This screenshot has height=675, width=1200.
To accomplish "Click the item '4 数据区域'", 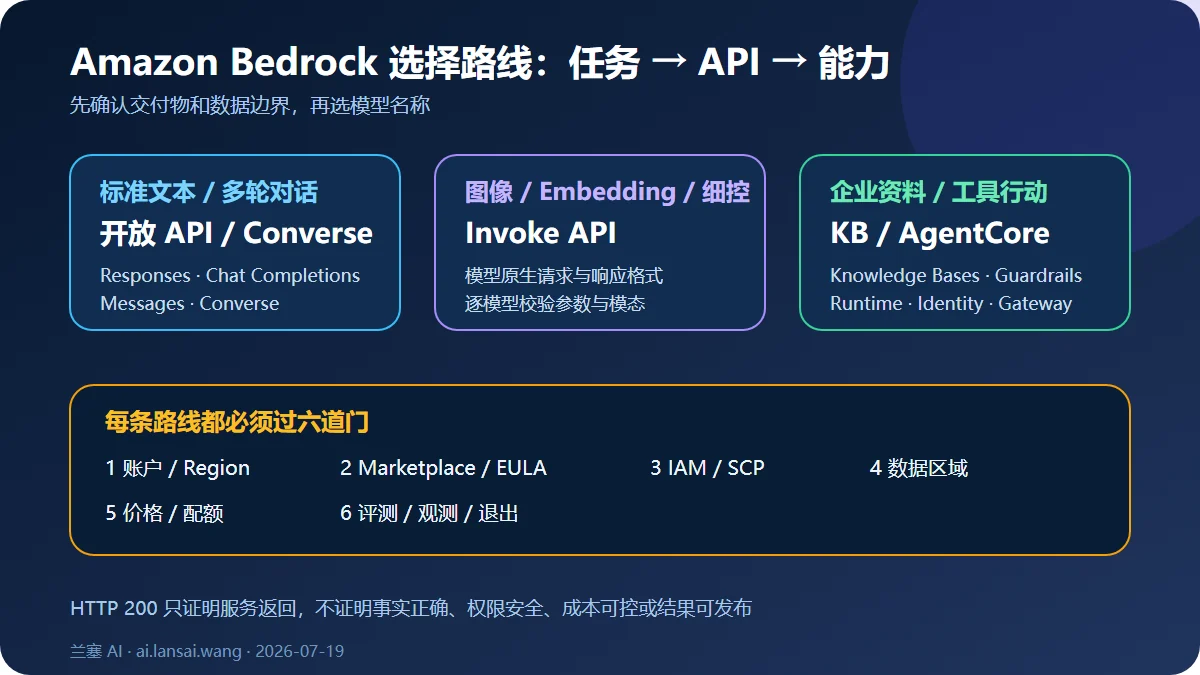I will 919,468.
